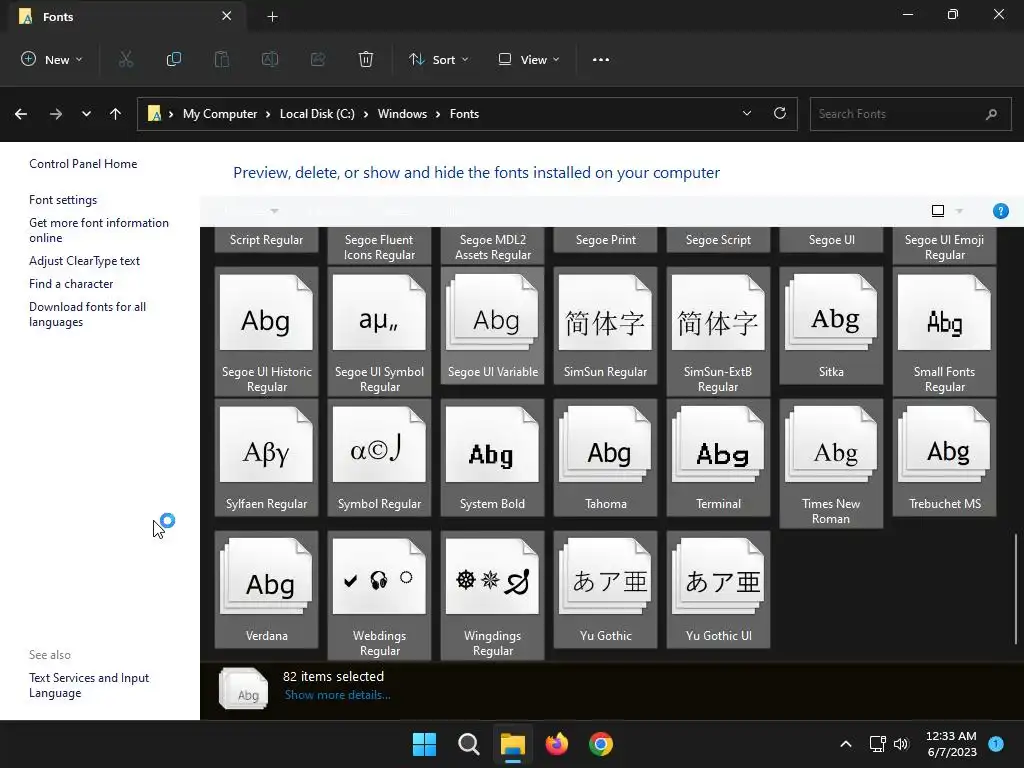1024x768 pixels.
Task: Click Fonts in the breadcrumb path
Action: [x=464, y=114]
